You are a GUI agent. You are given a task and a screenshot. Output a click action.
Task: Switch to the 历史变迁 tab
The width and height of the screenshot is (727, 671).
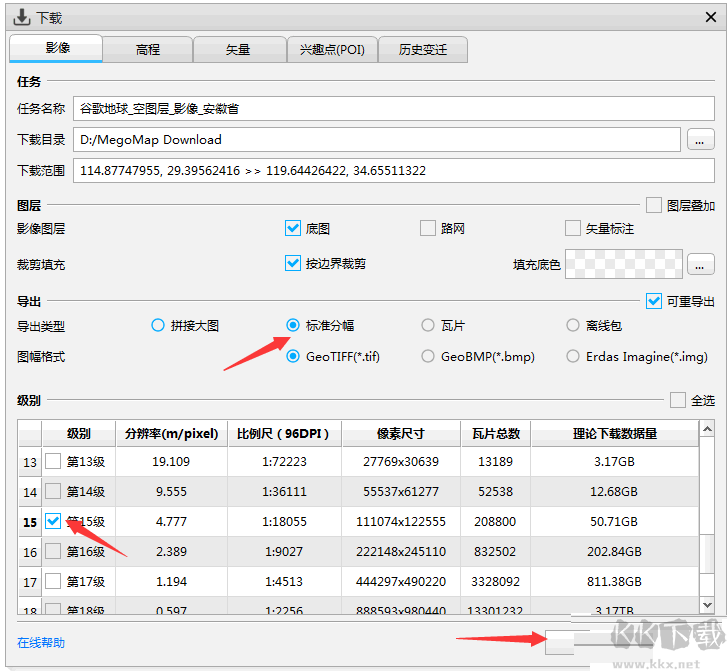[x=423, y=49]
